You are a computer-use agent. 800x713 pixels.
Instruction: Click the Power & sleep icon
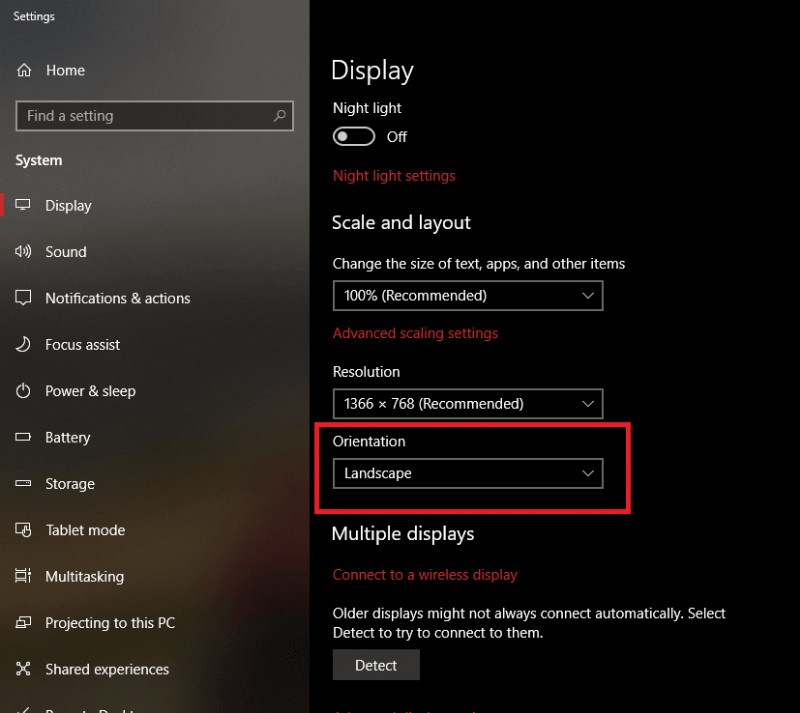[23, 390]
